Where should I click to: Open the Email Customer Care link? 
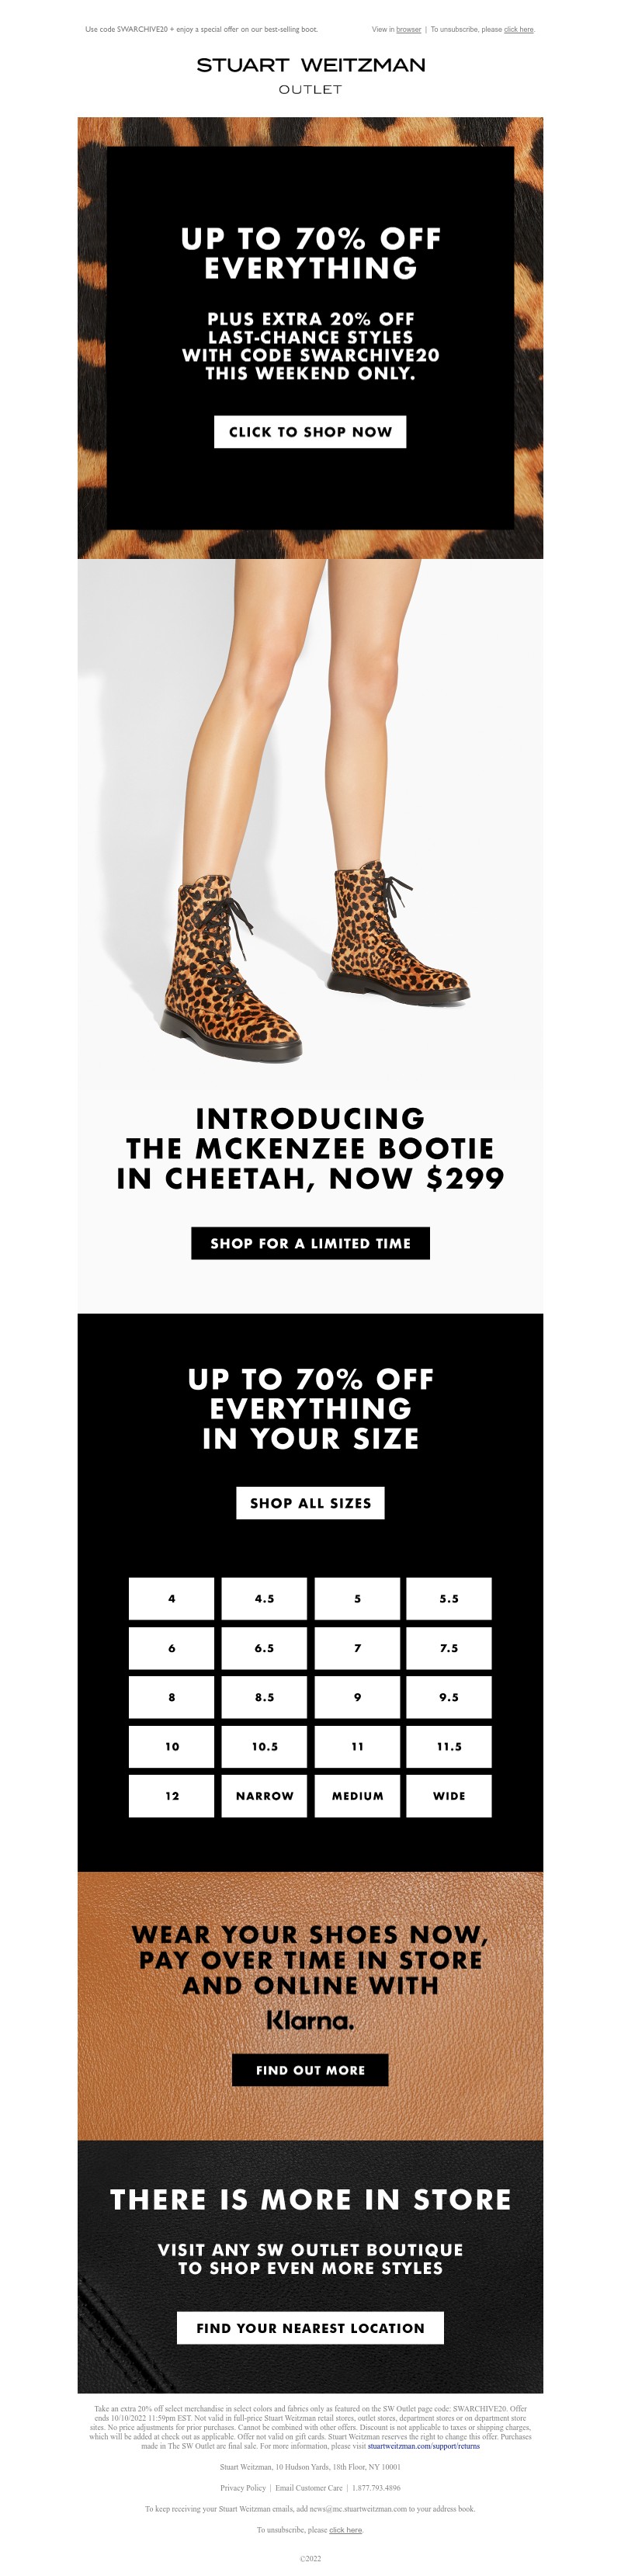tap(309, 2488)
